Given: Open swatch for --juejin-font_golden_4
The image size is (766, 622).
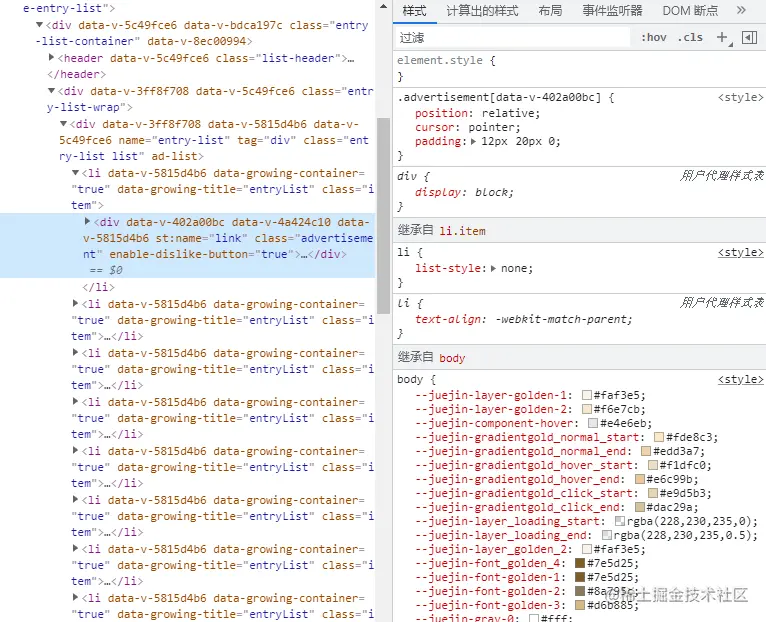Looking at the screenshot, I should pyautogui.click(x=580, y=563).
